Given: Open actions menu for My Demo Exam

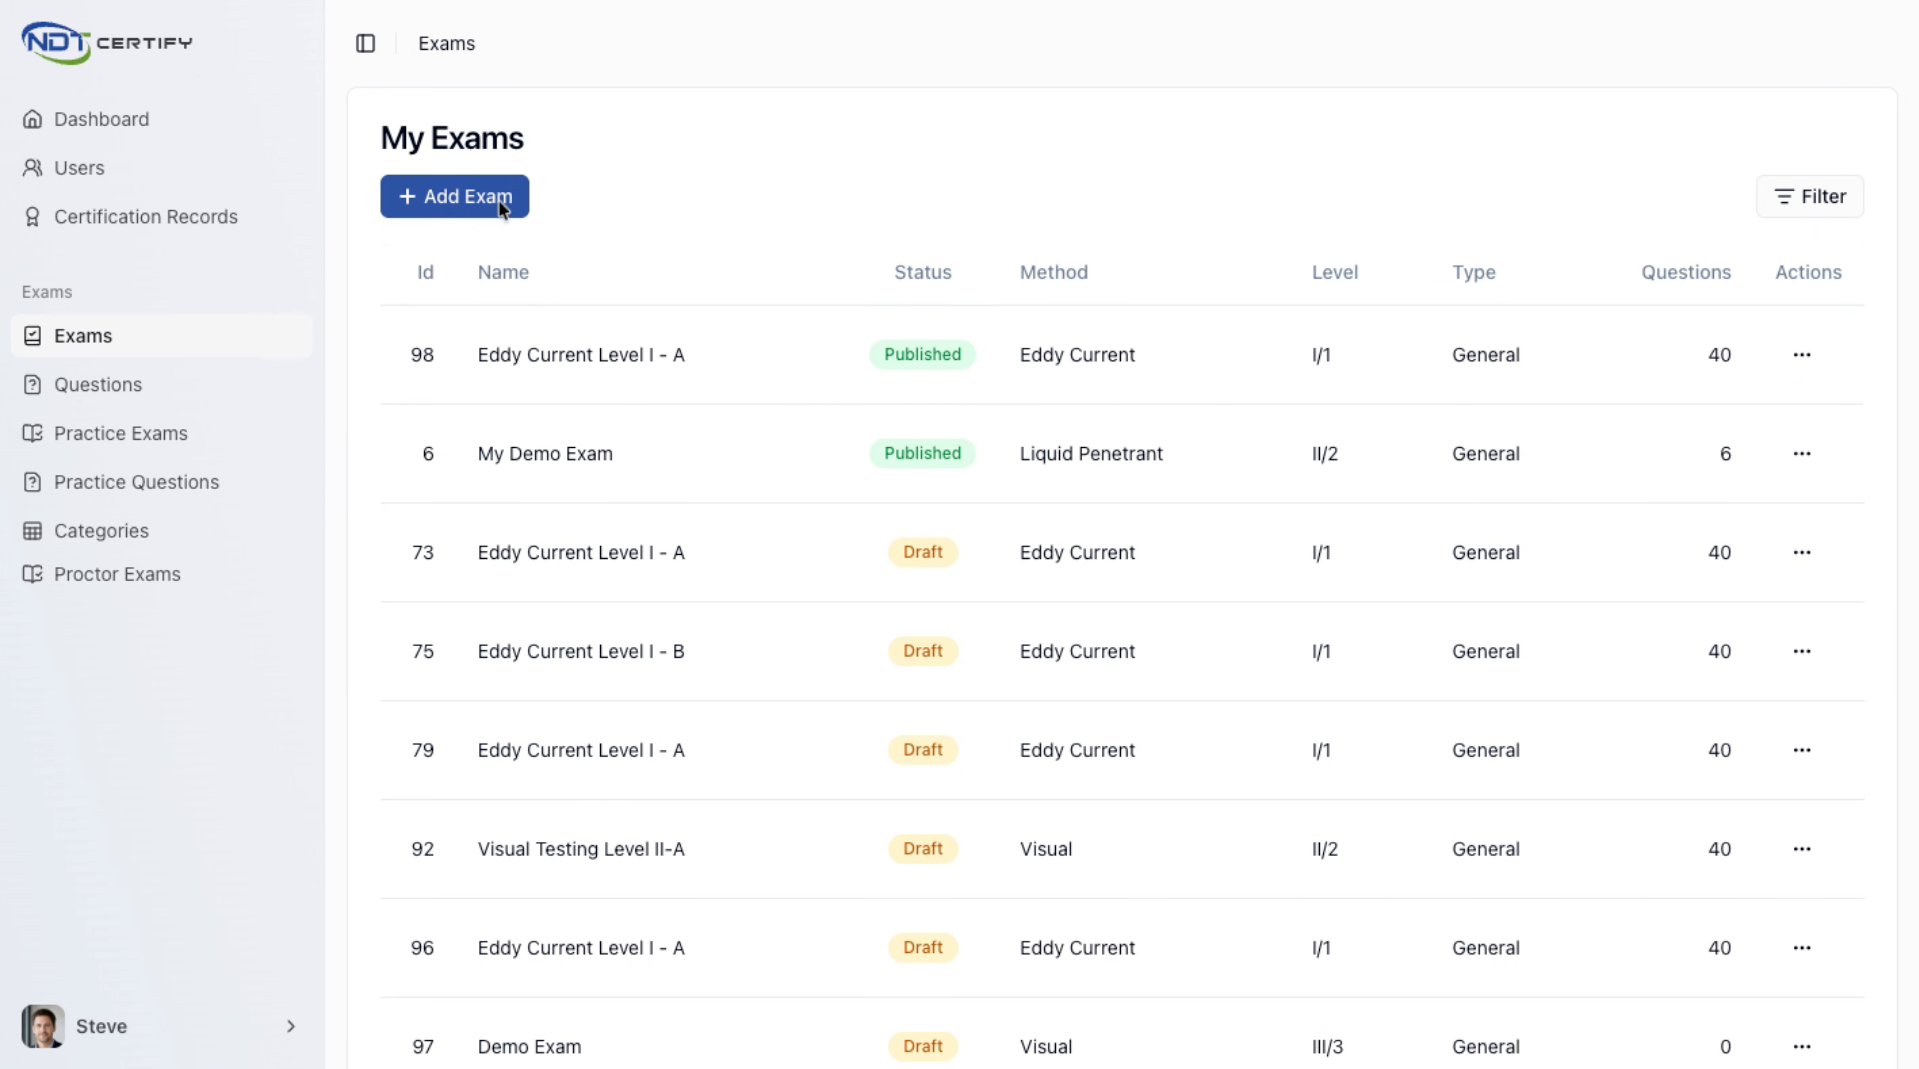Looking at the screenshot, I should point(1801,454).
